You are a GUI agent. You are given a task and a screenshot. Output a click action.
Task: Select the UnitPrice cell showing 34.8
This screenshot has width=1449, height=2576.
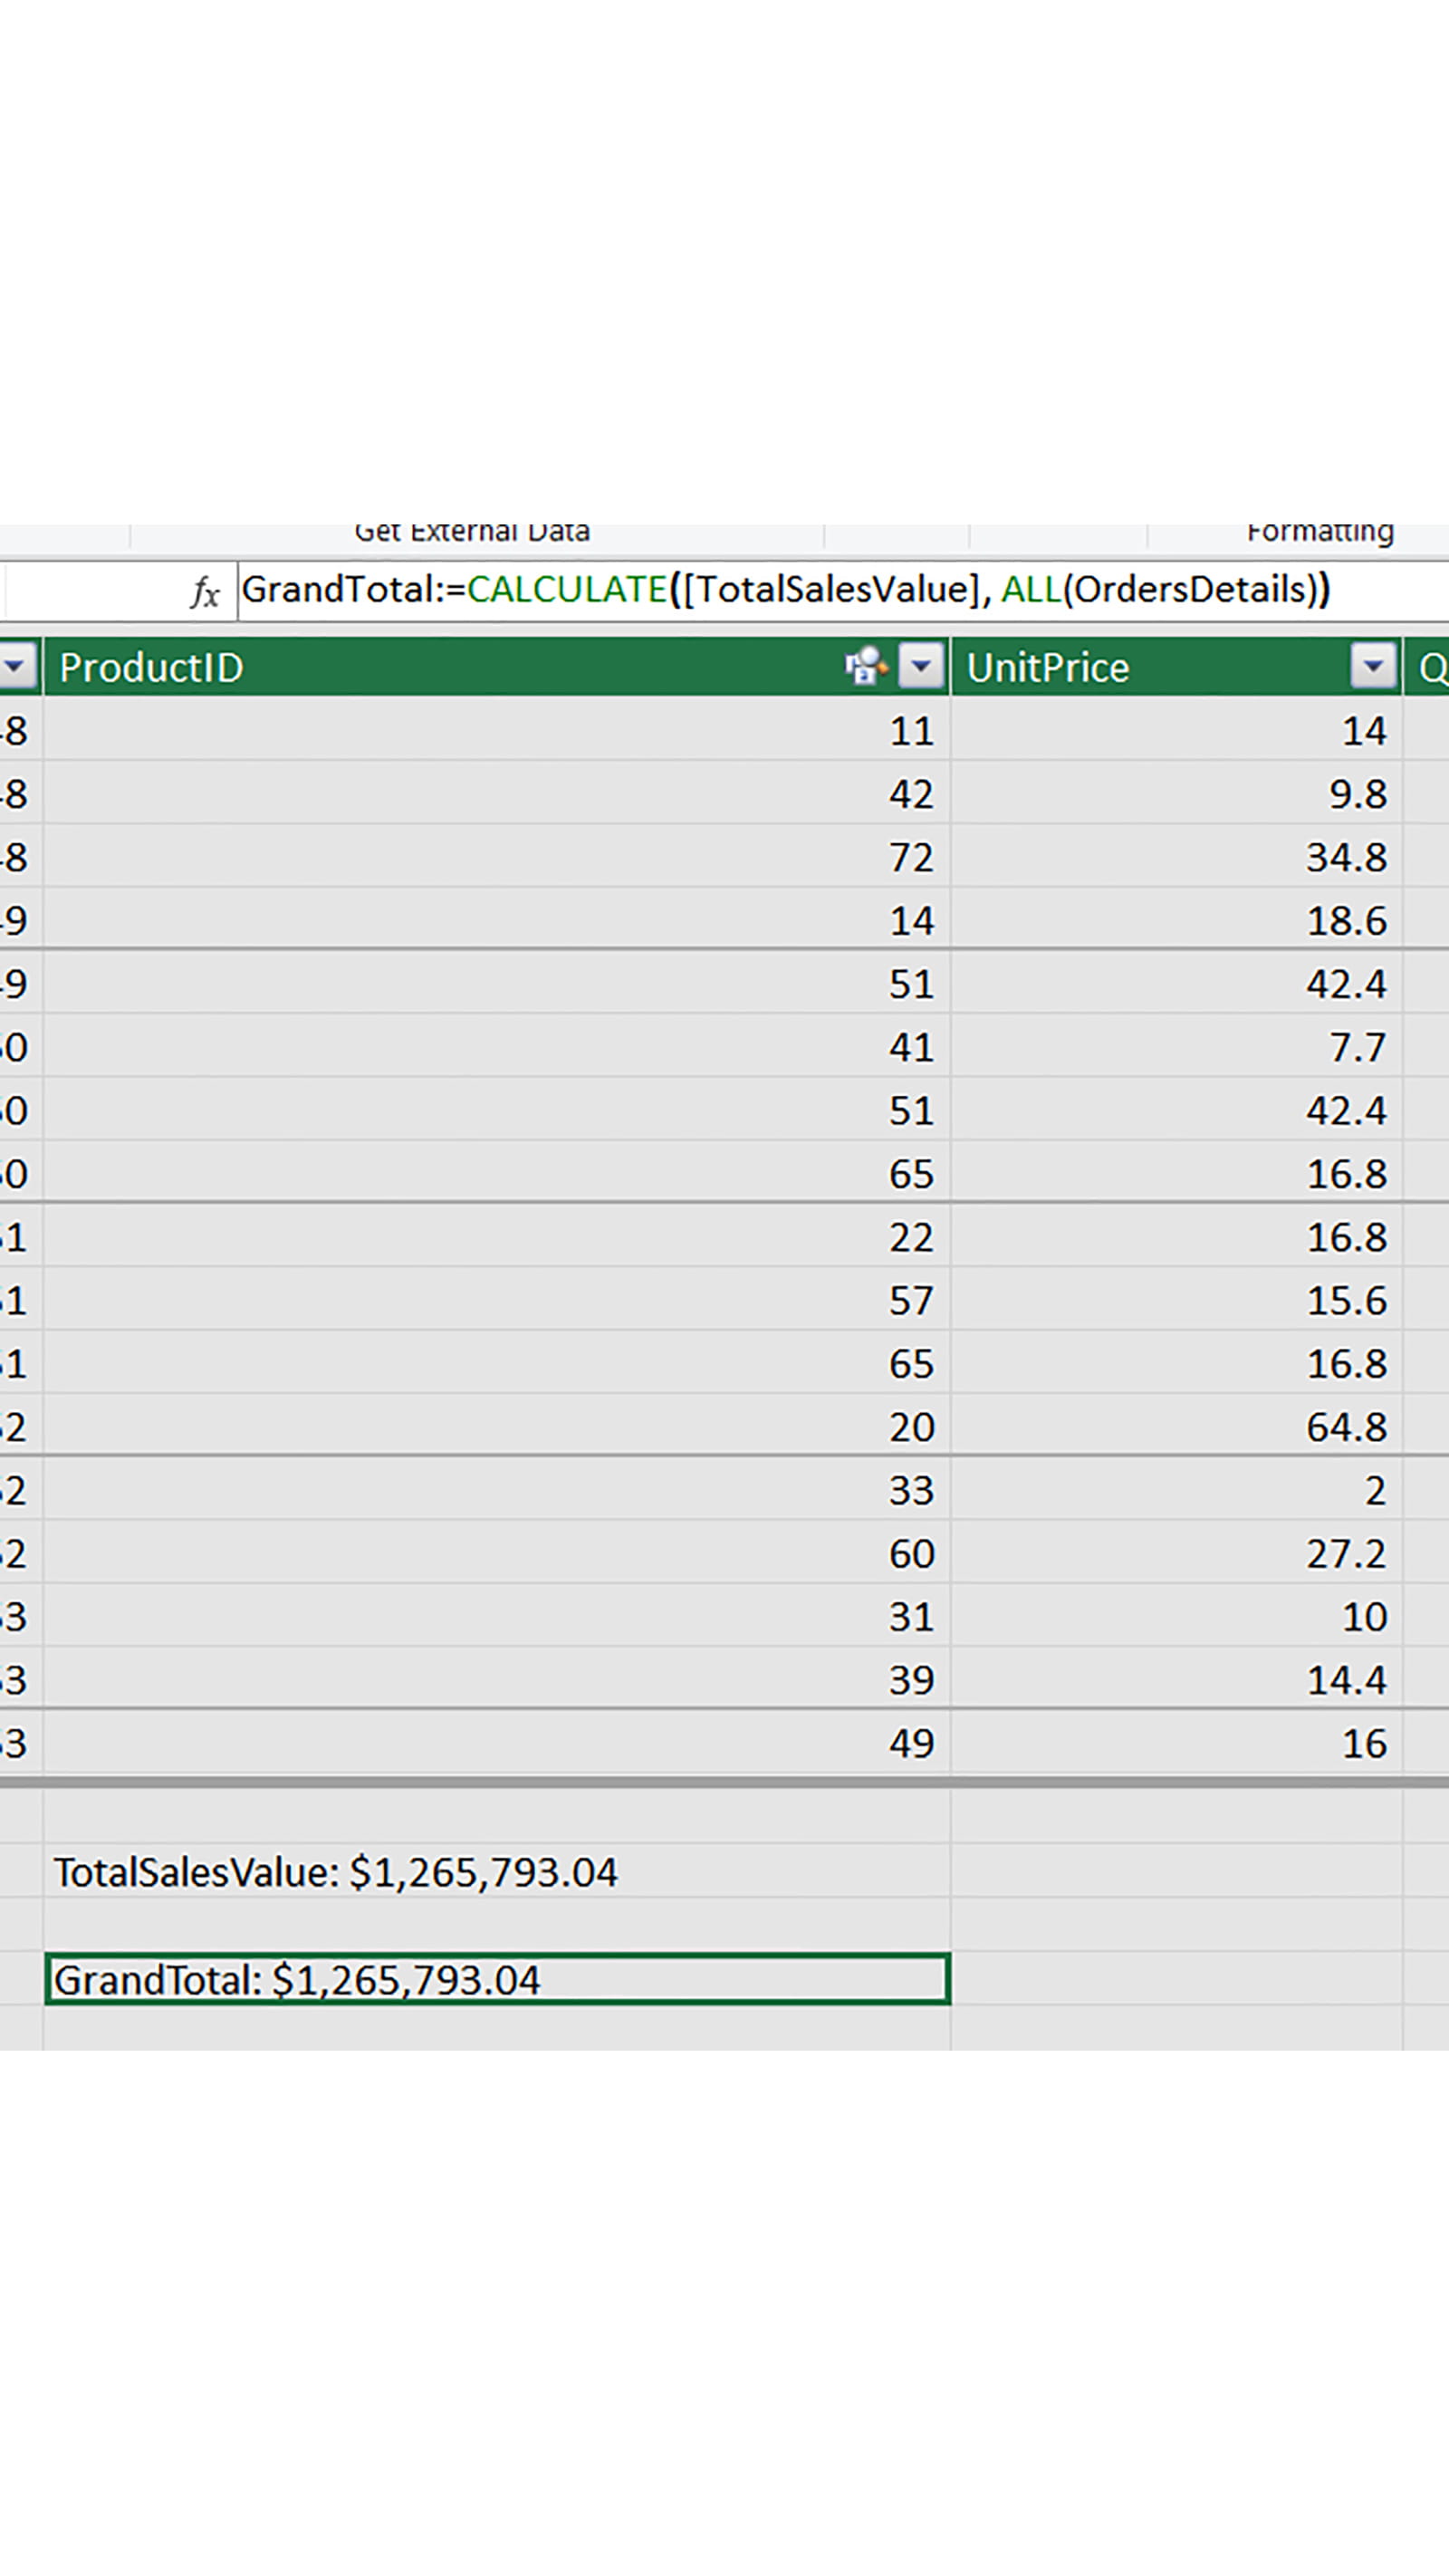pyautogui.click(x=1176, y=857)
